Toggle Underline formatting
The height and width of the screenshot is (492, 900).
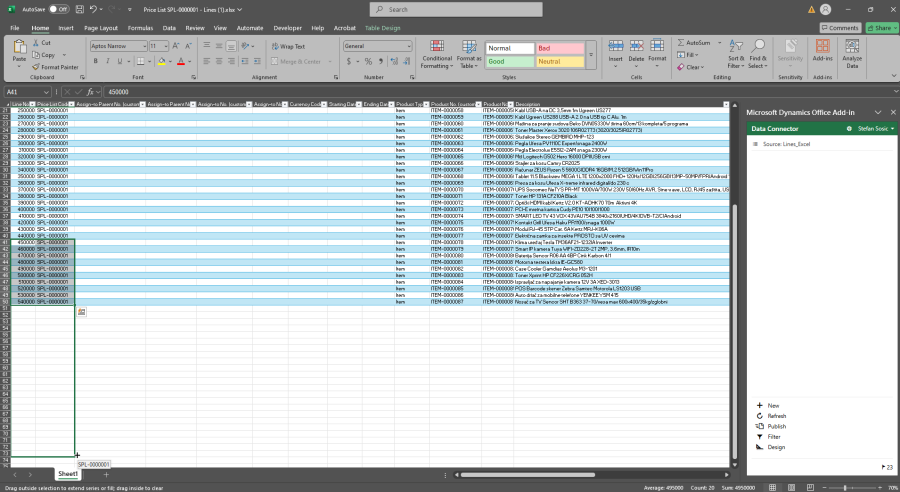tap(119, 61)
